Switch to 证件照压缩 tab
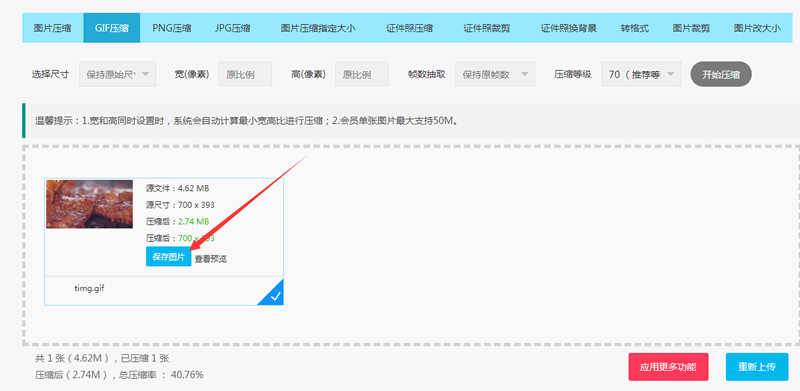Image resolution: width=800 pixels, height=391 pixels. tap(410, 28)
